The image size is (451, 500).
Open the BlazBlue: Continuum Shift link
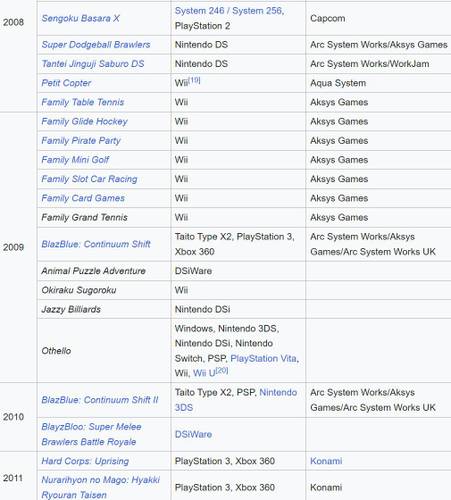coord(96,244)
